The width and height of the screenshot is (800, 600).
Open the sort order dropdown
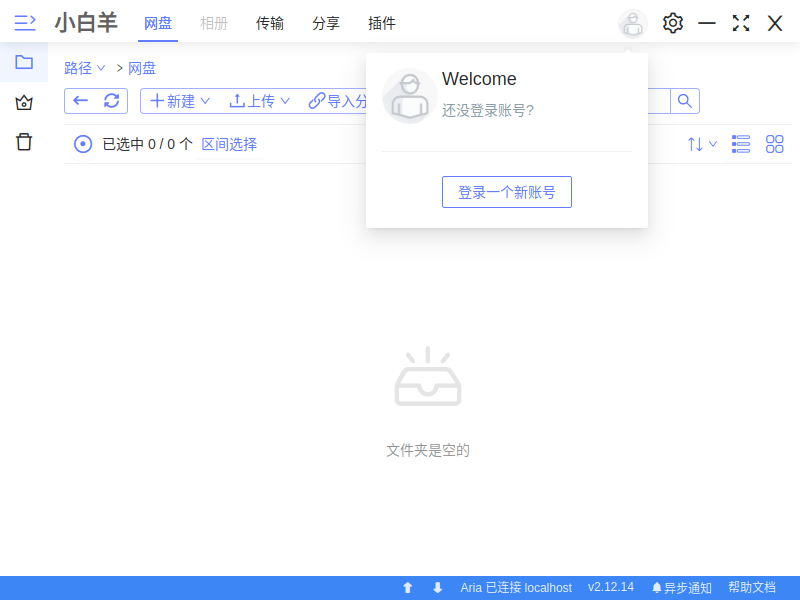tap(702, 144)
